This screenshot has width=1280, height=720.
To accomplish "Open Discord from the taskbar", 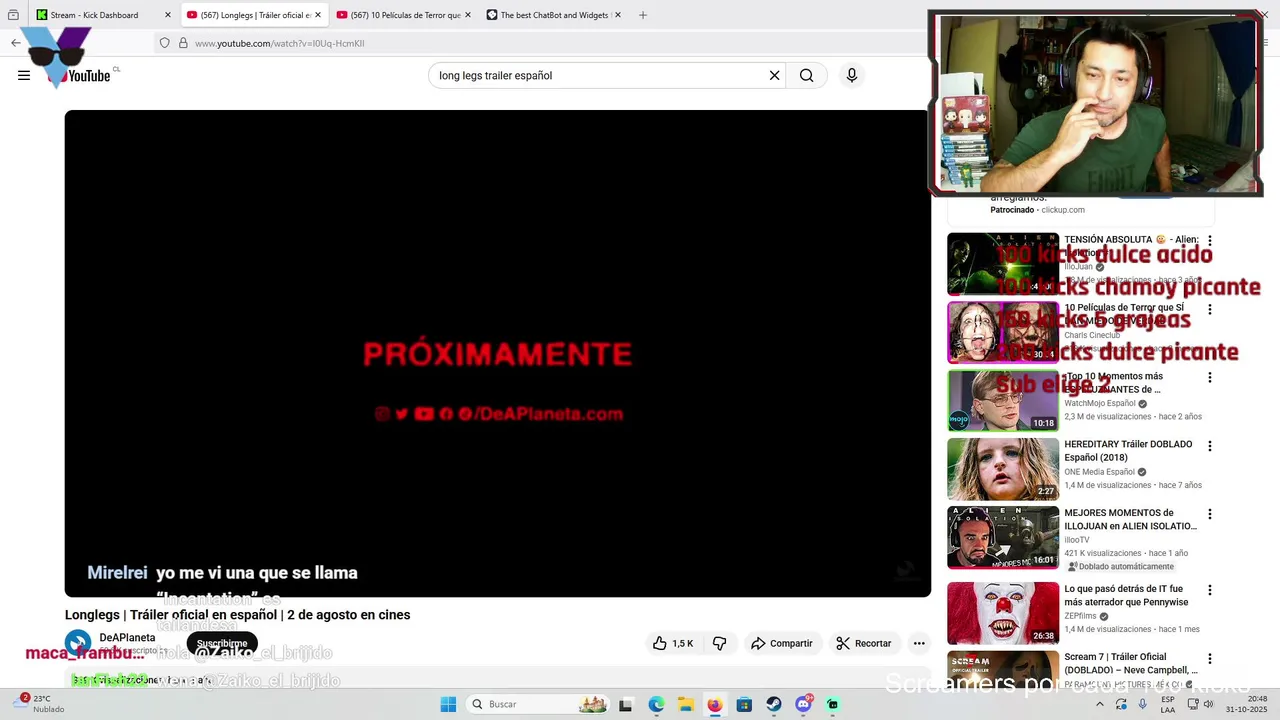I will tap(803, 704).
